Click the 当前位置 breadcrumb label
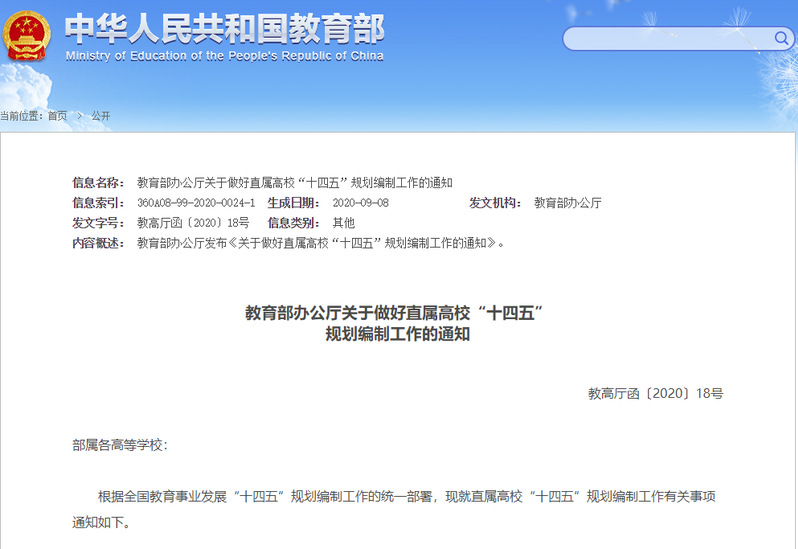The width and height of the screenshot is (798, 549). pyautogui.click(x=21, y=116)
